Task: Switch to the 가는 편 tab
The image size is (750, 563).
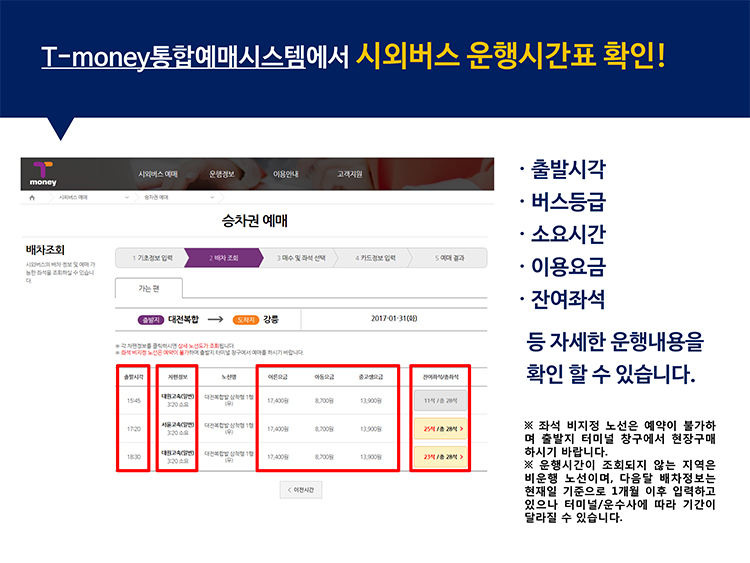Action: click(x=149, y=288)
